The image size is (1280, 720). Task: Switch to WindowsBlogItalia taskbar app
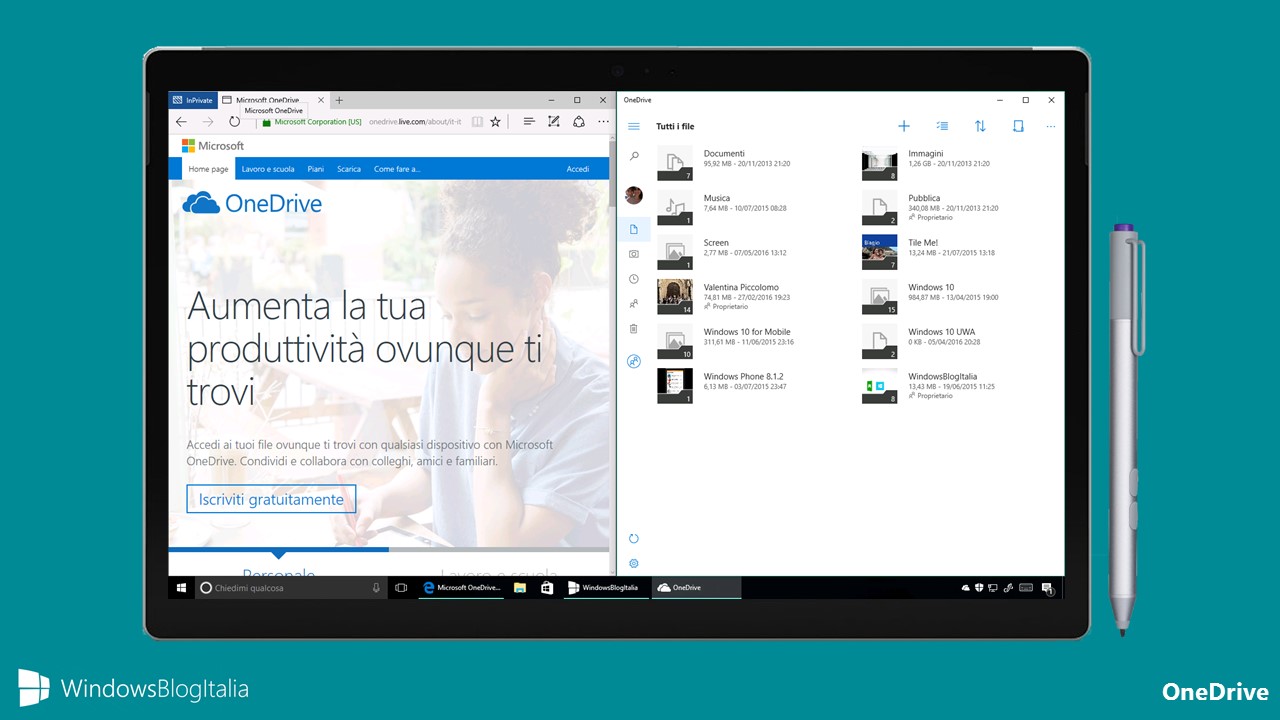[x=605, y=588]
